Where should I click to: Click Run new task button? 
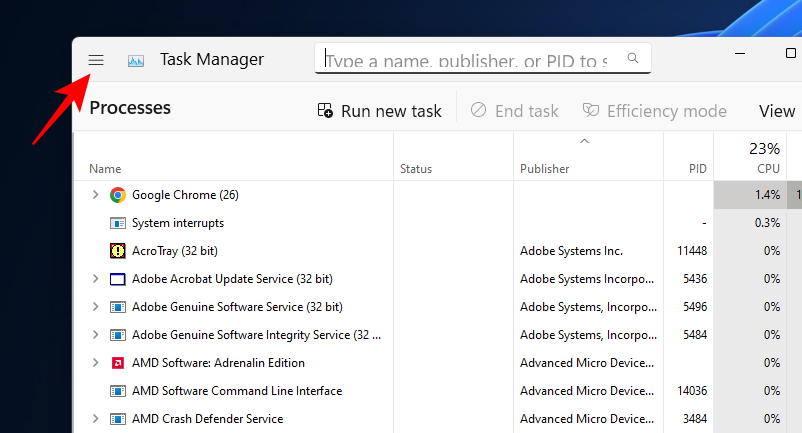[380, 111]
